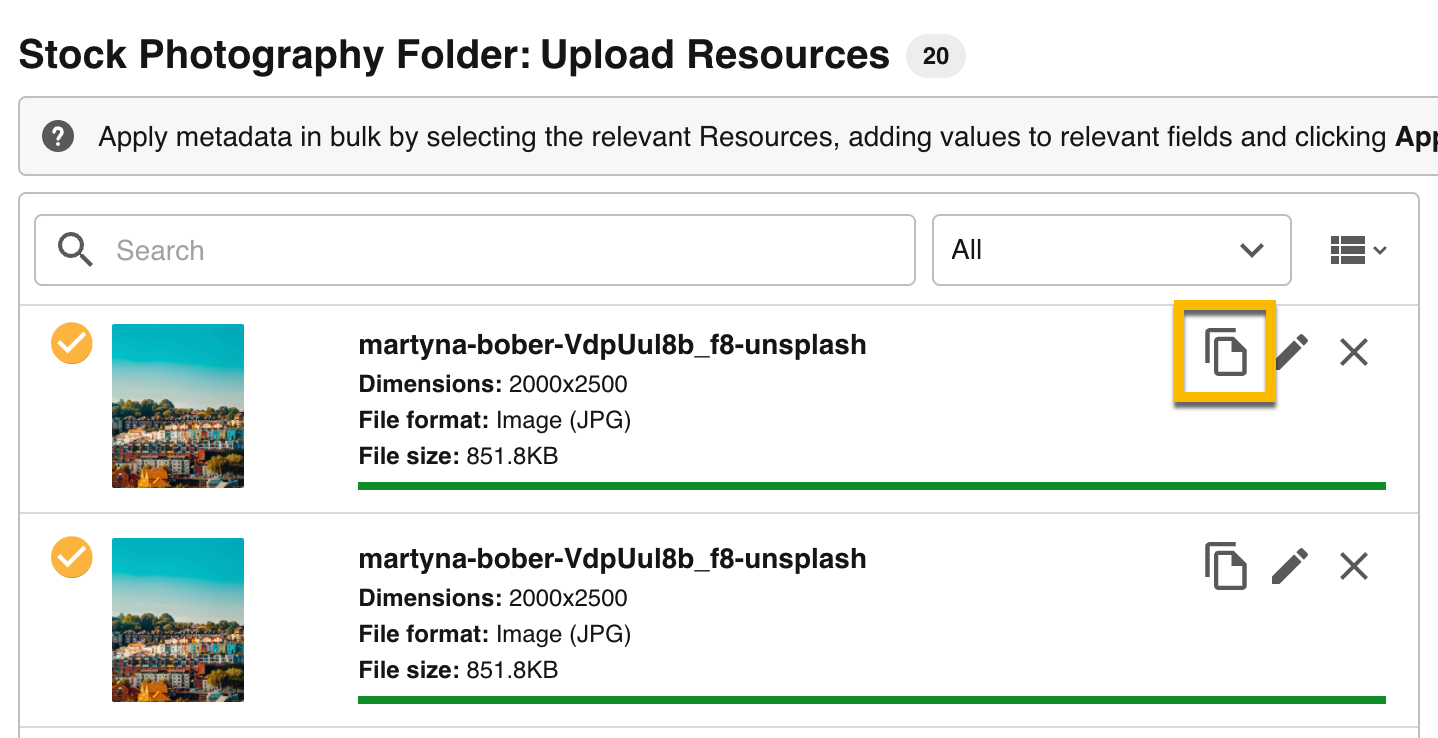This screenshot has width=1438, height=738.
Task: Click the copy icon on the second resource
Action: (1225, 566)
